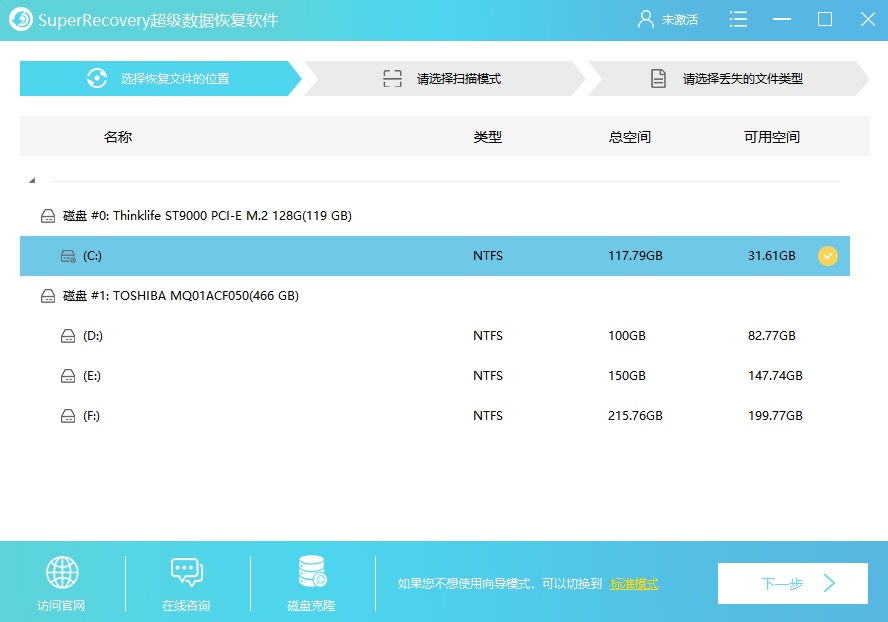Click the 215.76GB total space value

[635, 416]
